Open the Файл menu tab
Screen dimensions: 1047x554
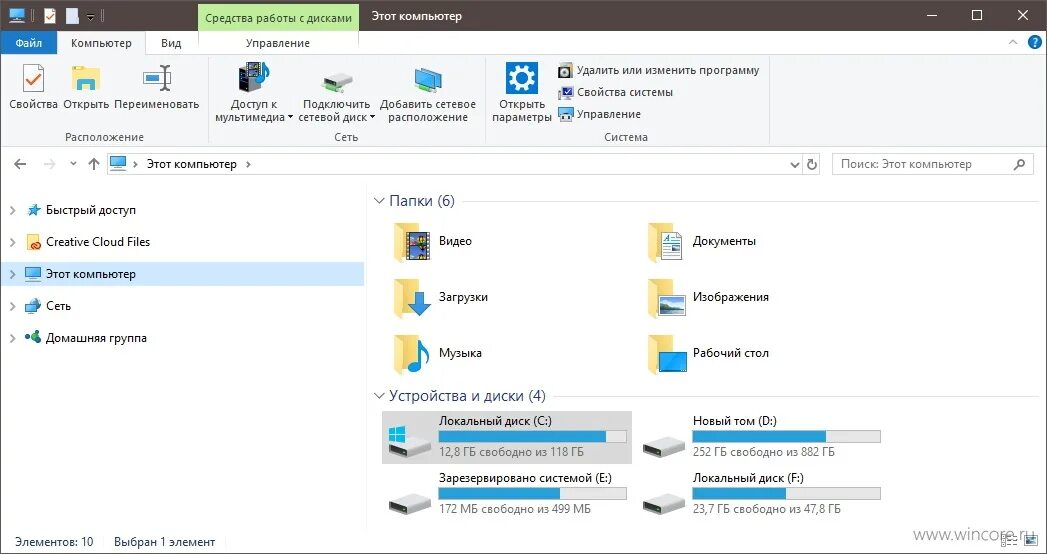pyautogui.click(x=29, y=43)
